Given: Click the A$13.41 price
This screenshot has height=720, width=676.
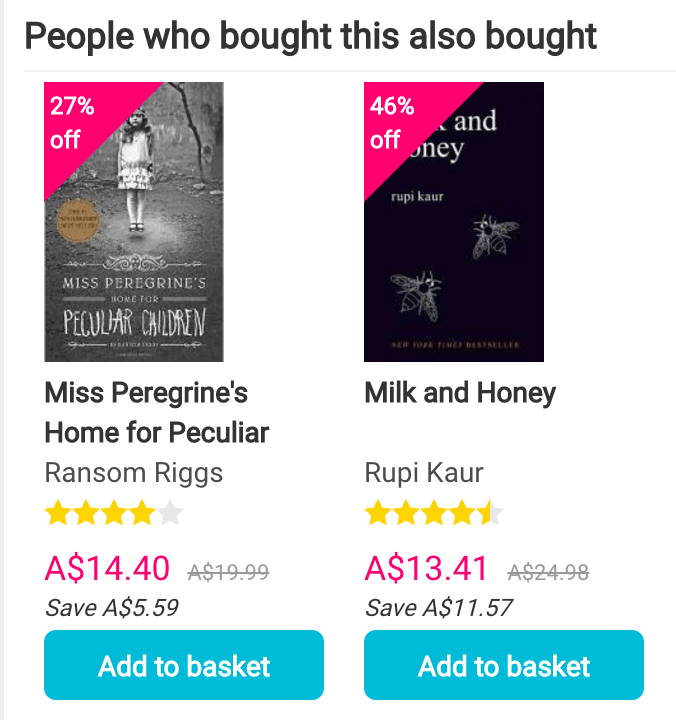Looking at the screenshot, I should coord(426,569).
